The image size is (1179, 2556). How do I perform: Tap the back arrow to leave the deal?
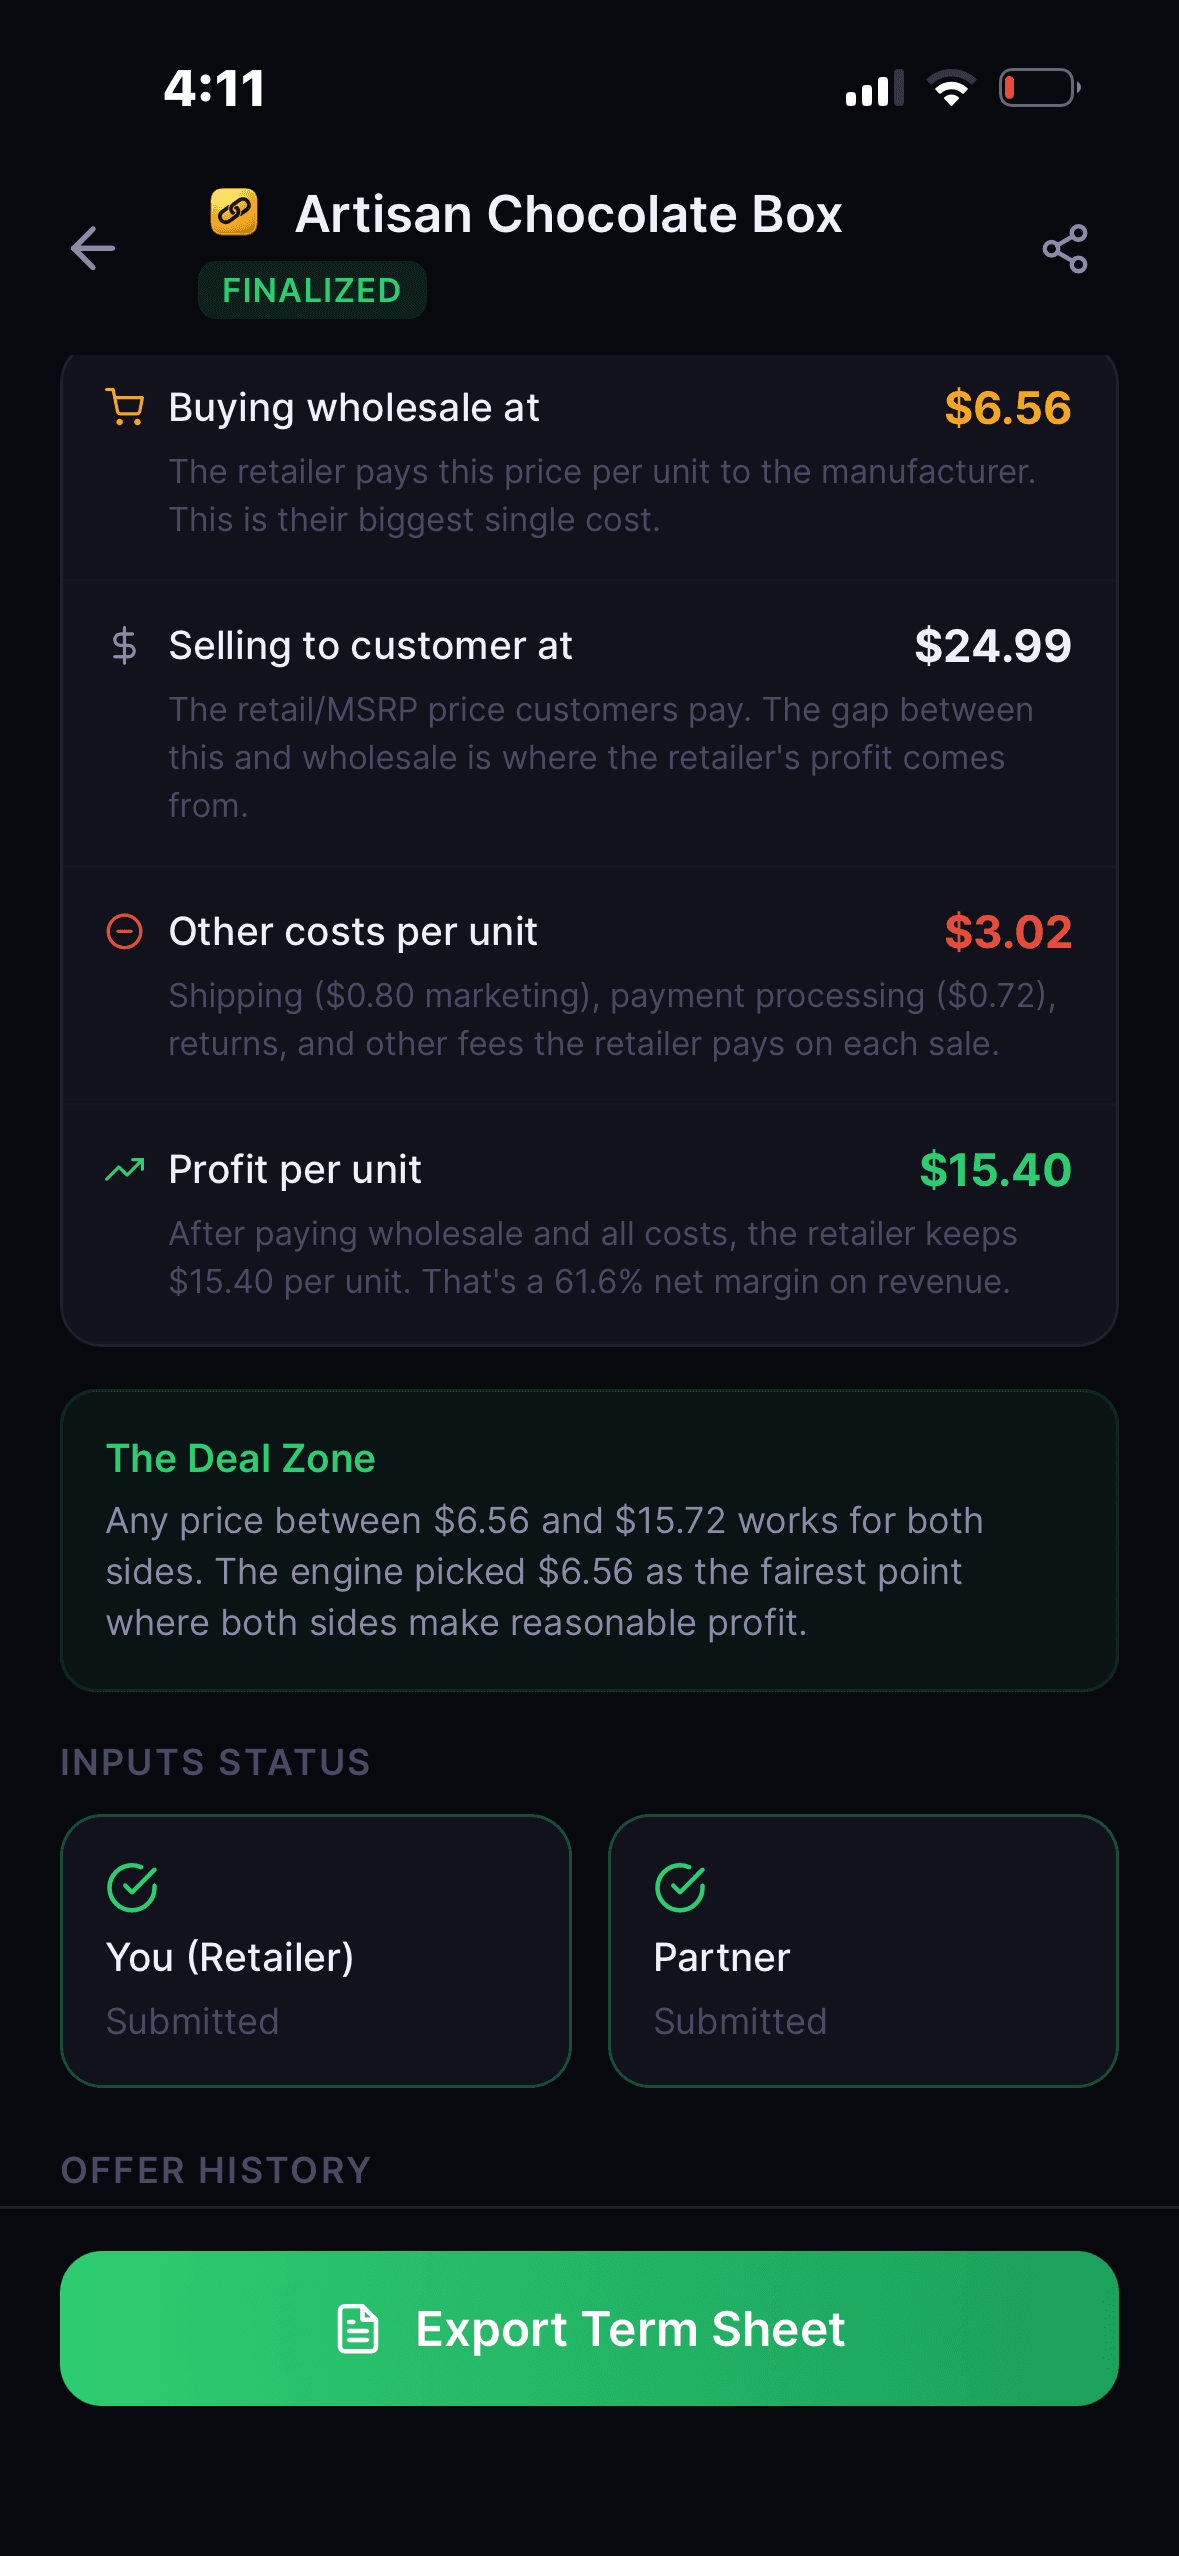coord(92,249)
